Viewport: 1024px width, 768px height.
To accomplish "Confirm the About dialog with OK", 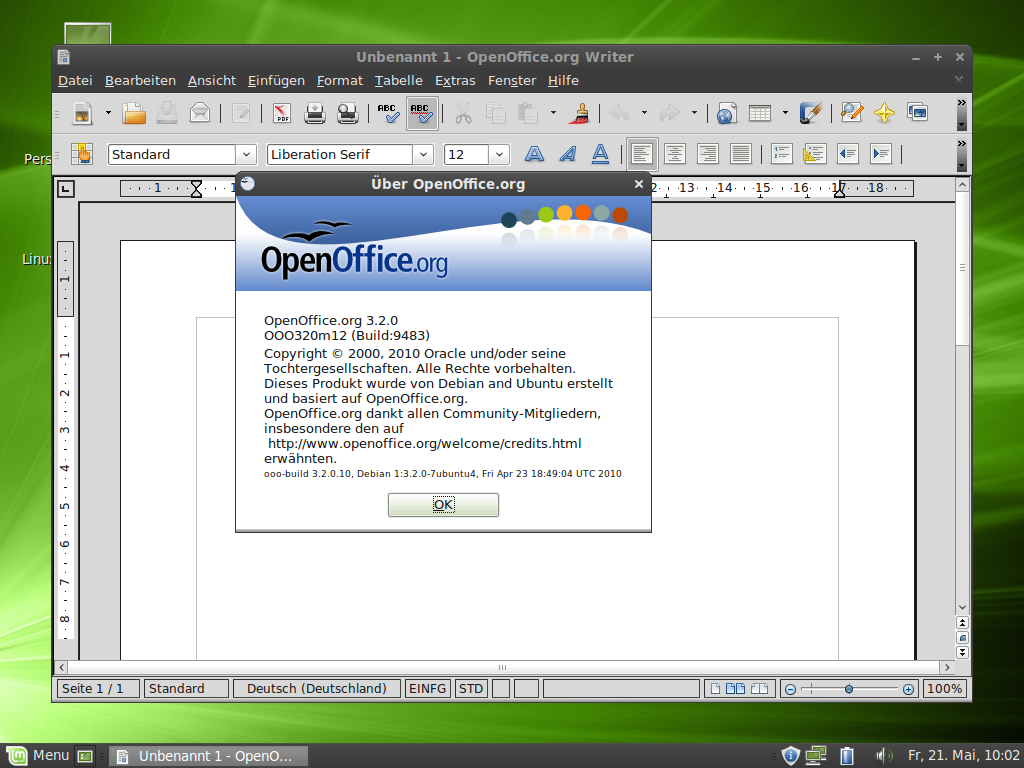I will point(443,505).
